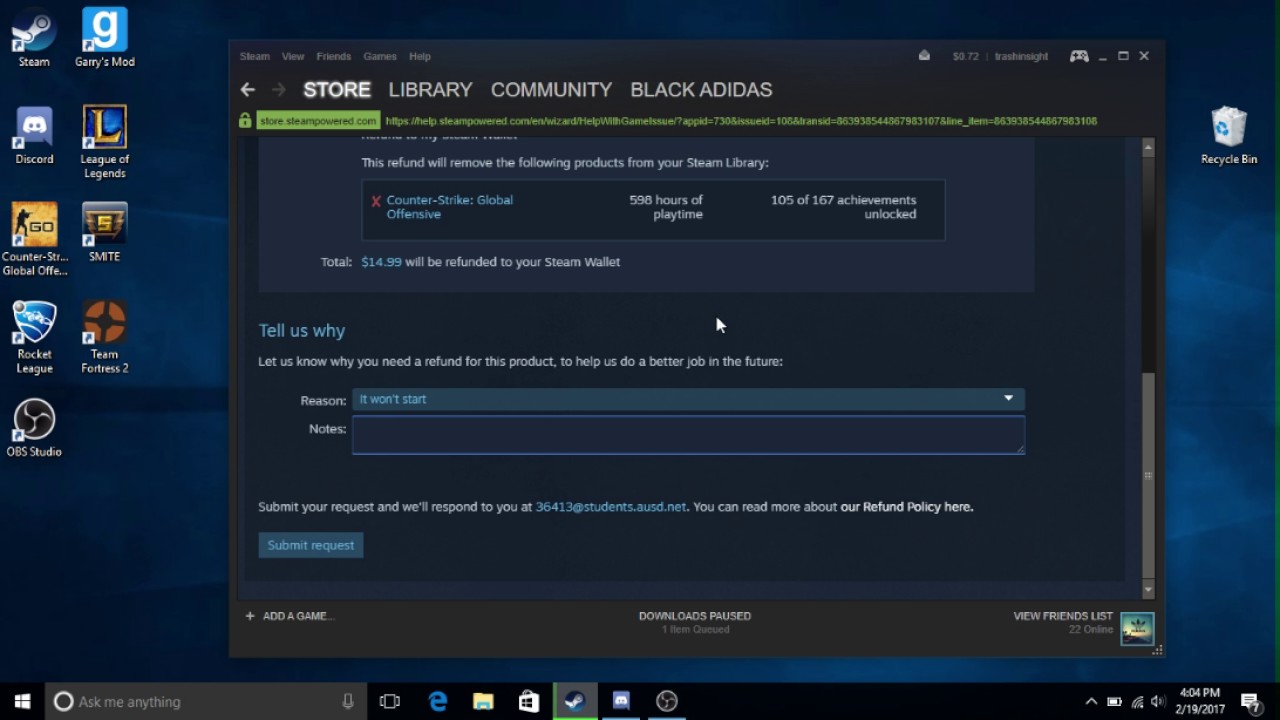Viewport: 1280px width, 720px height.
Task: Open Steam notifications inbox icon
Action: pyautogui.click(x=924, y=56)
